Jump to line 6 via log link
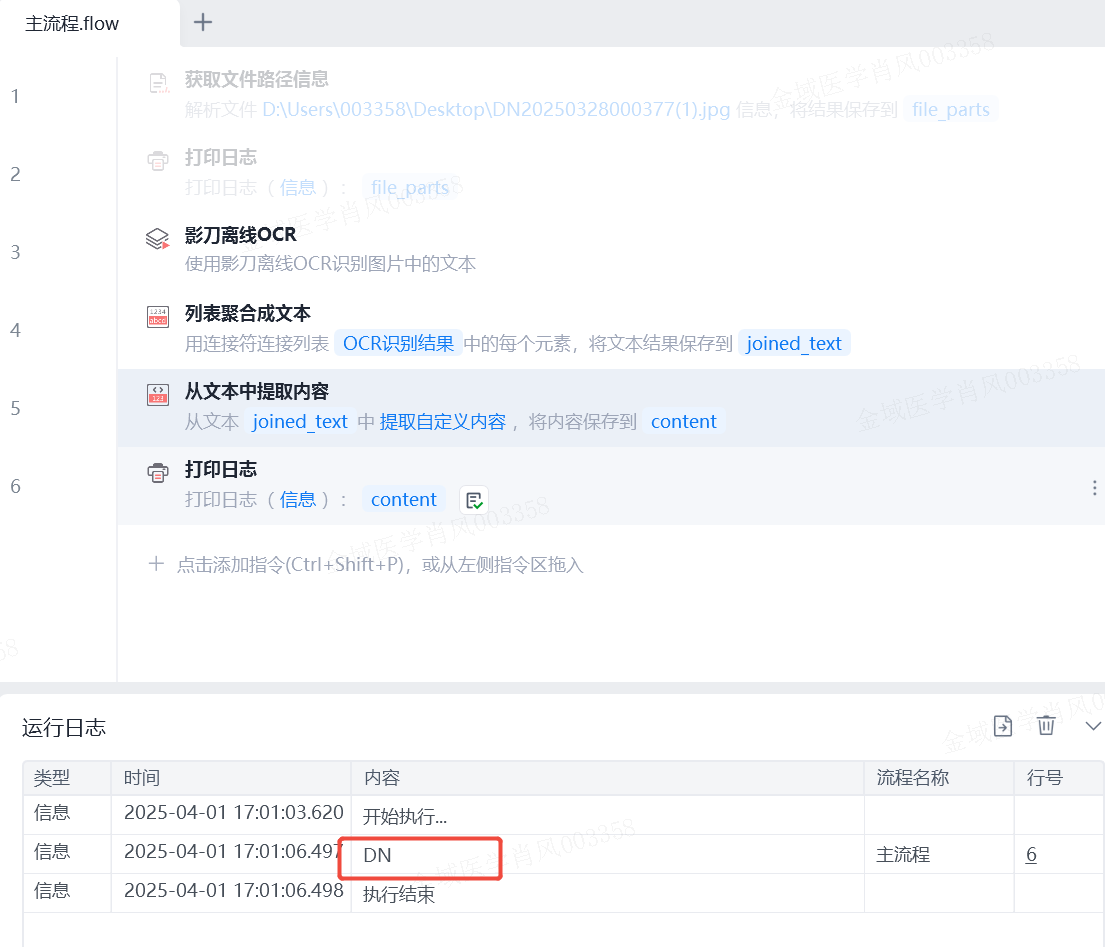The width and height of the screenshot is (1105, 947). tap(1031, 855)
